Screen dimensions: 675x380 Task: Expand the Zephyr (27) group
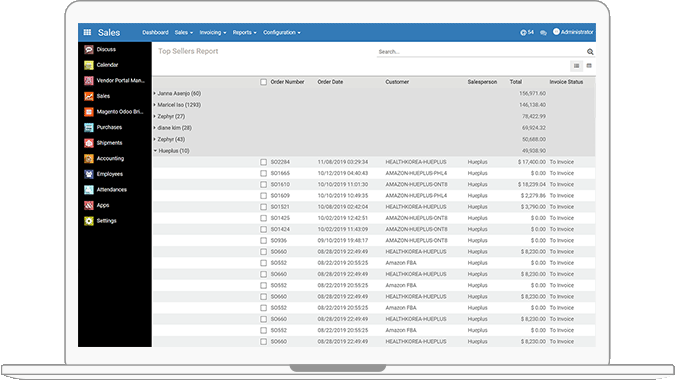tap(170, 117)
